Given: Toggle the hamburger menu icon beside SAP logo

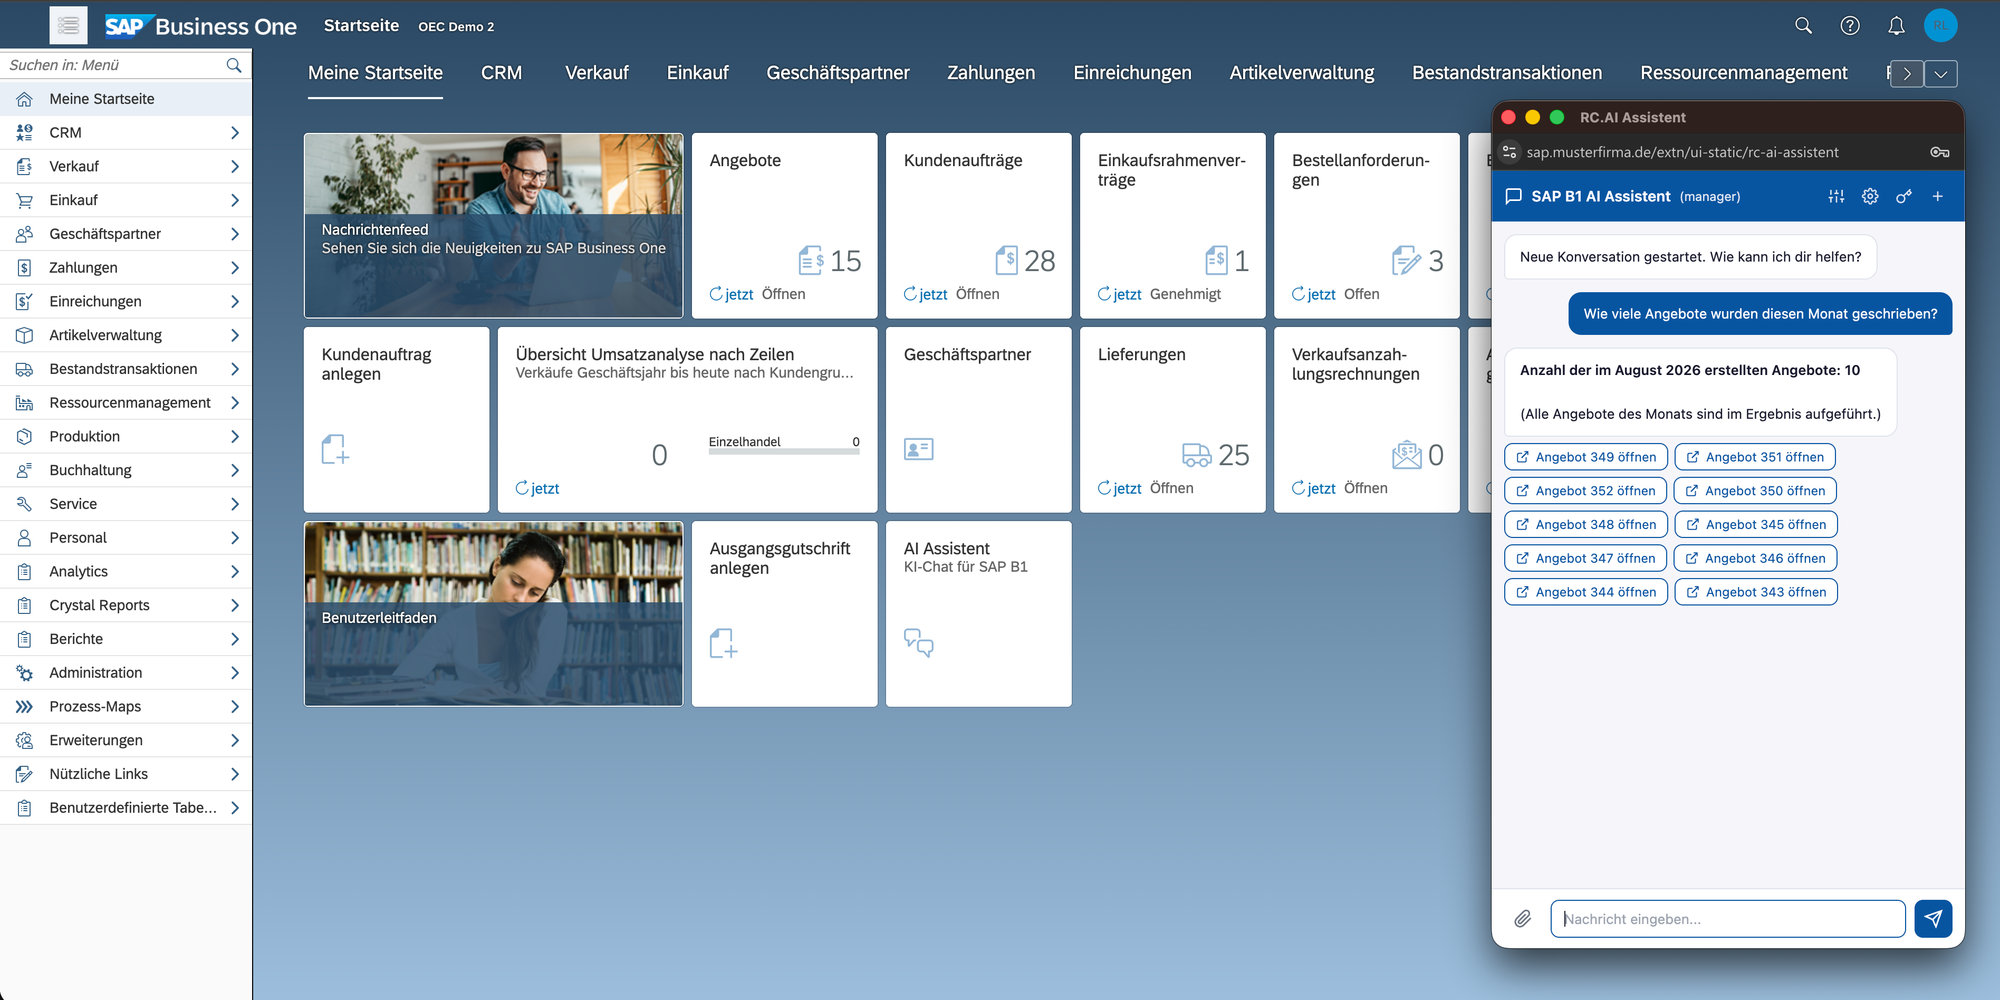Looking at the screenshot, I should point(68,26).
